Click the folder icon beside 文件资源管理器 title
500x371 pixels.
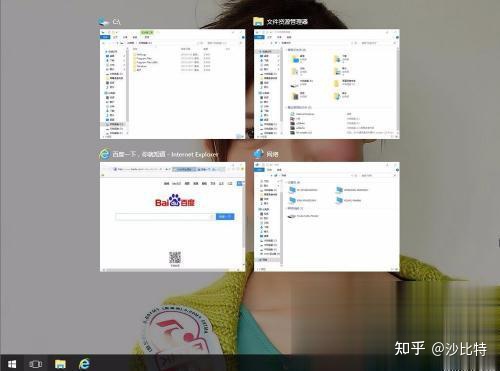[x=258, y=22]
